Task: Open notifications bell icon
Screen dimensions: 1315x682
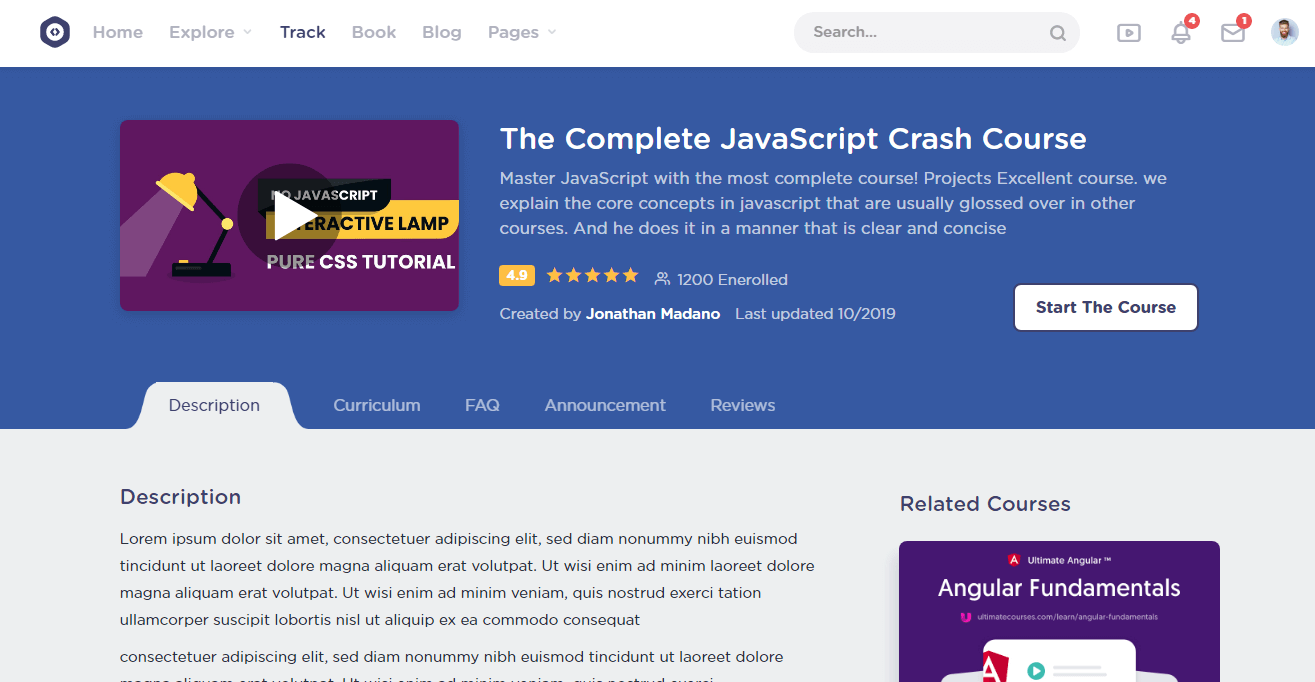Action: (1181, 33)
